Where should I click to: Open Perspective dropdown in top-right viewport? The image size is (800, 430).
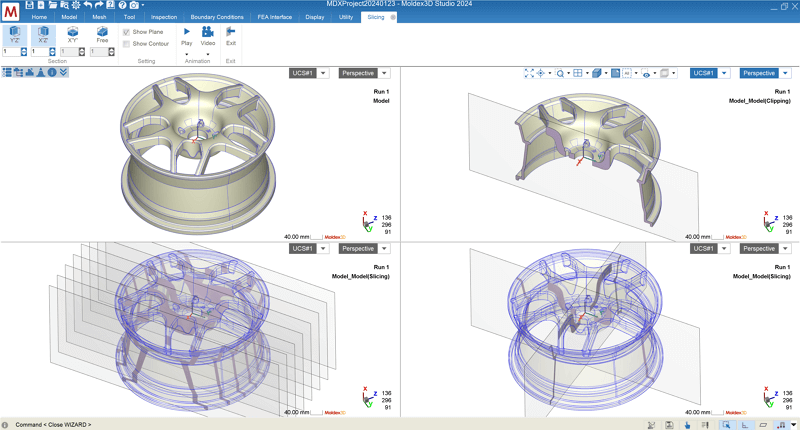pyautogui.click(x=764, y=73)
